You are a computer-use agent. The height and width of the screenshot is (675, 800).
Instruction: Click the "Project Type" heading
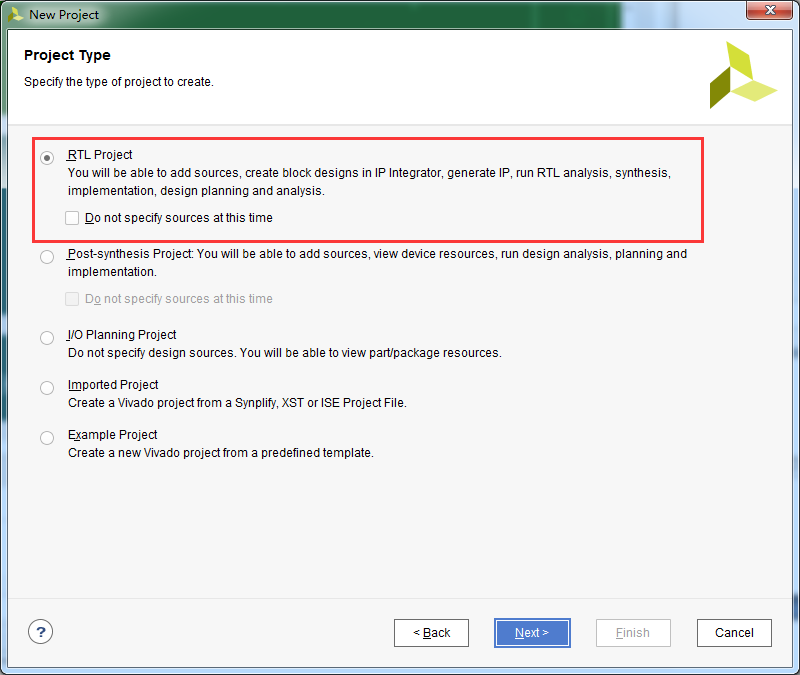coord(67,55)
